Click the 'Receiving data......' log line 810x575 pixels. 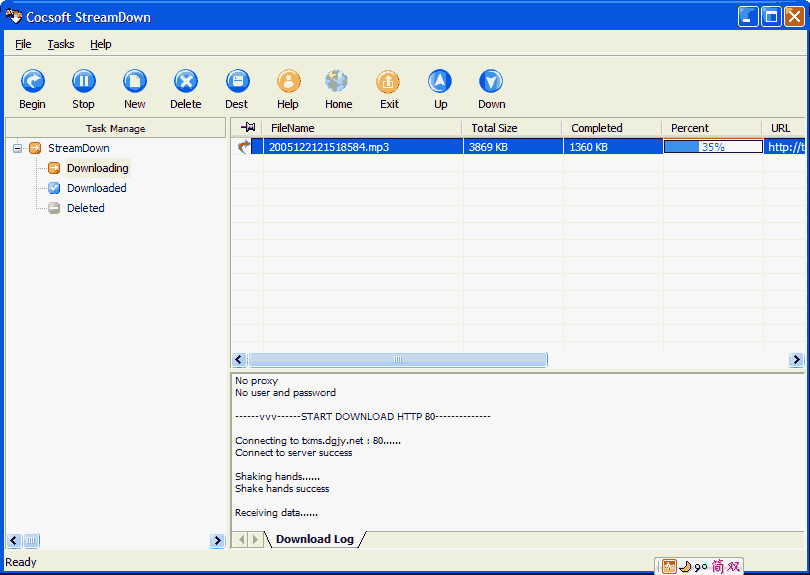coord(276,512)
